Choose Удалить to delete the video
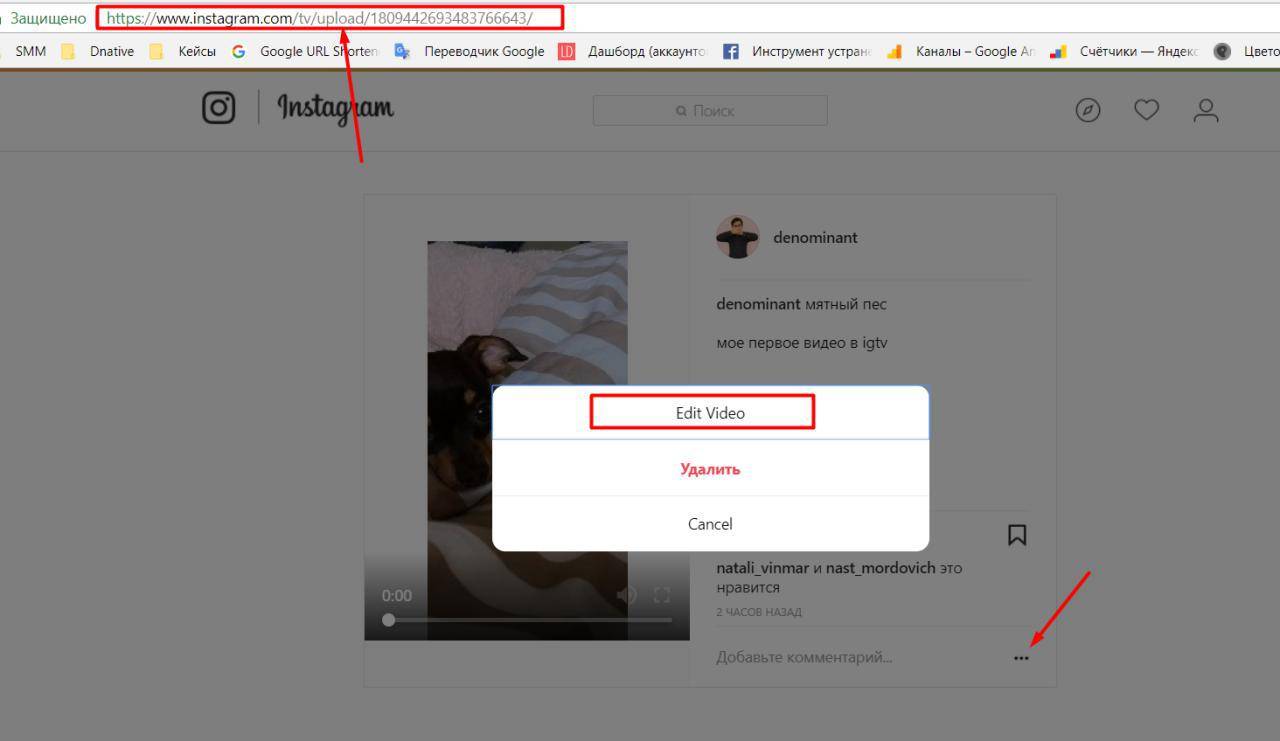1280x741 pixels. coord(710,469)
